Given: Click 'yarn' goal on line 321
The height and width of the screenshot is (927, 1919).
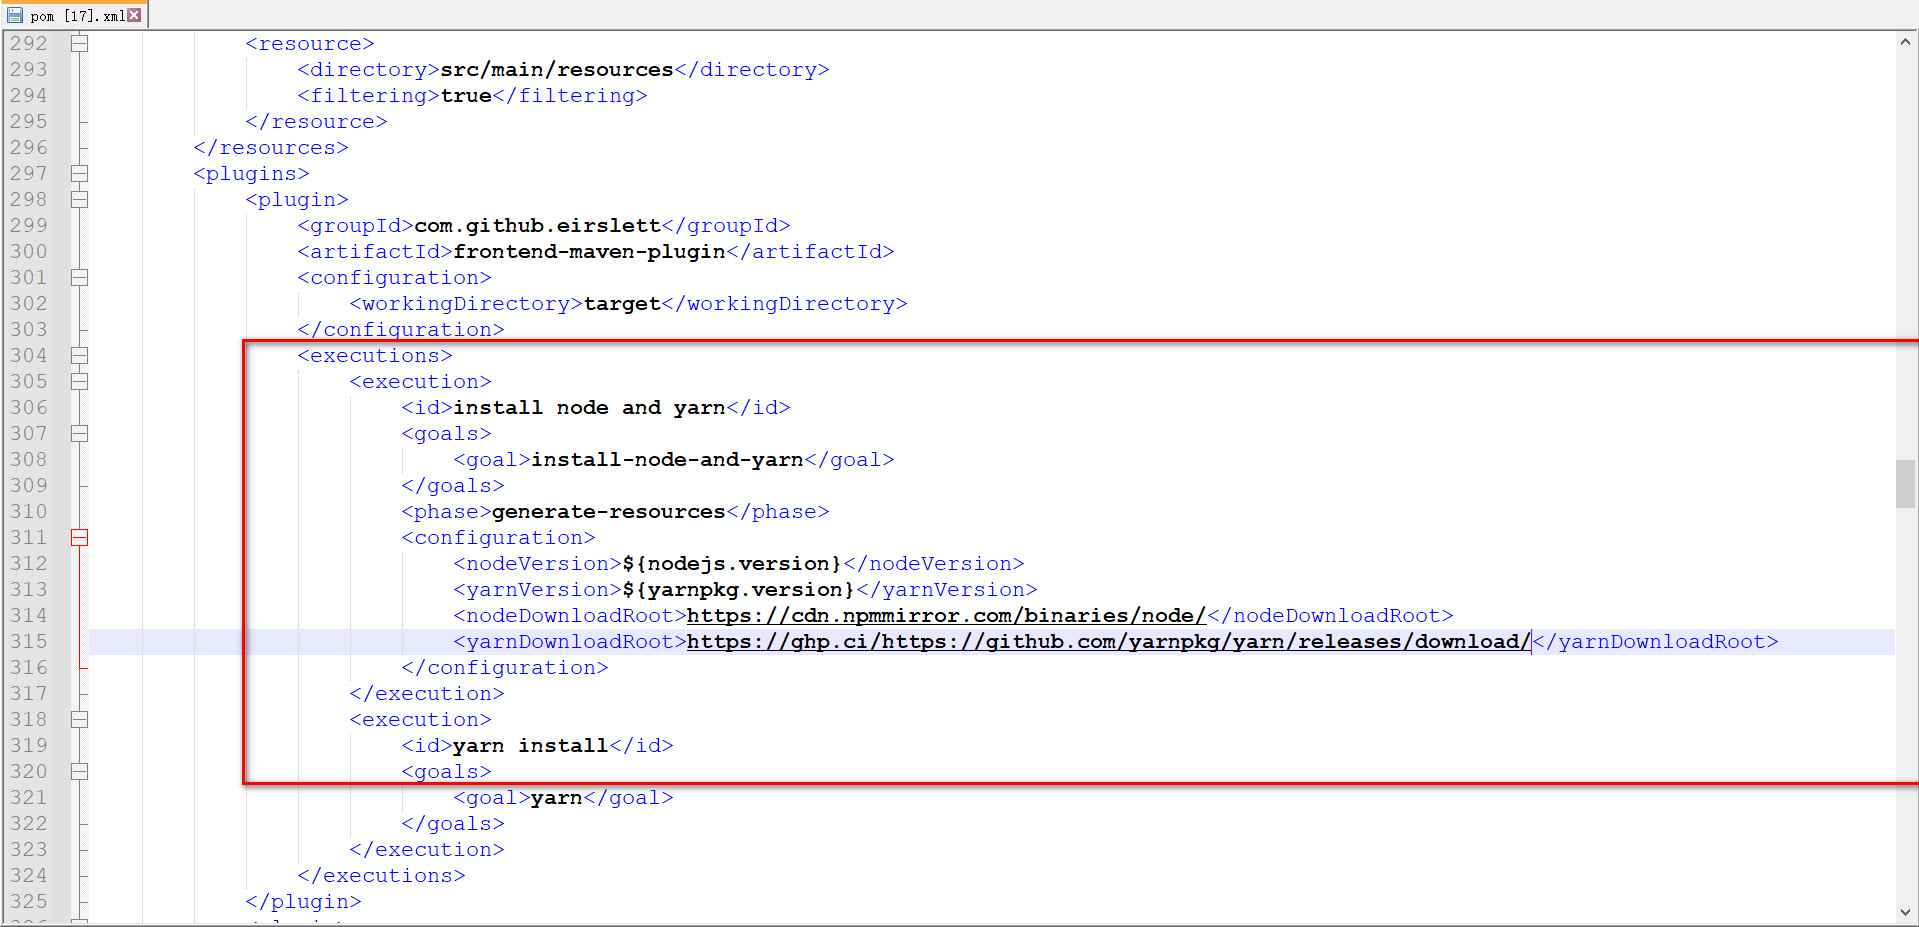Looking at the screenshot, I should (557, 798).
